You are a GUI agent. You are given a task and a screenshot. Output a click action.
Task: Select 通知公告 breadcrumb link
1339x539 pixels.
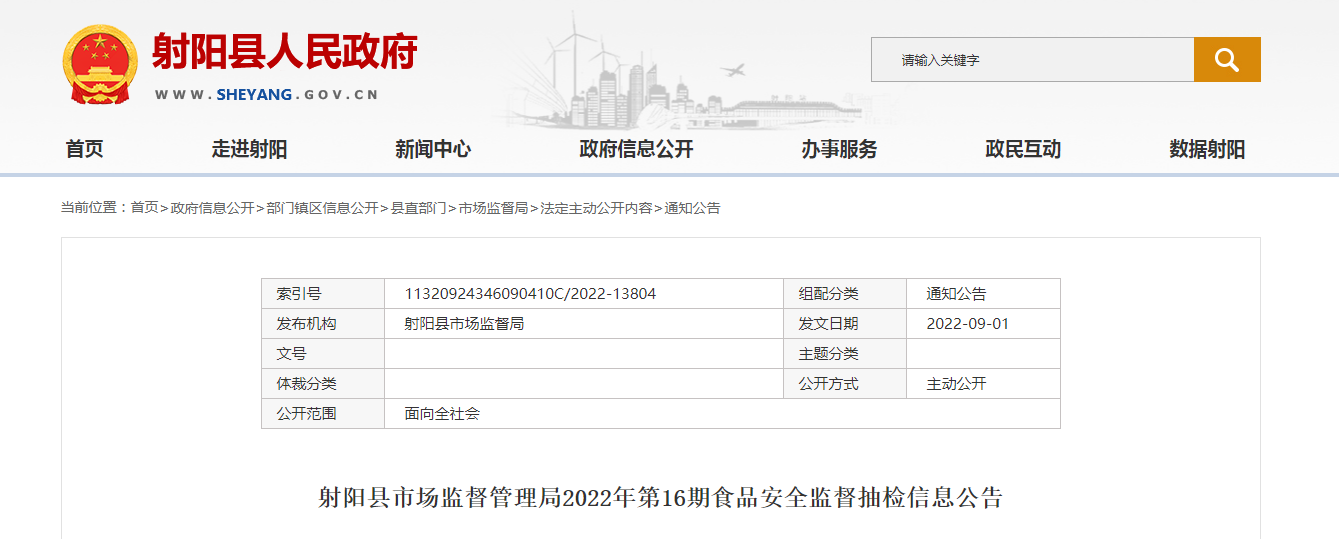pyautogui.click(x=692, y=208)
